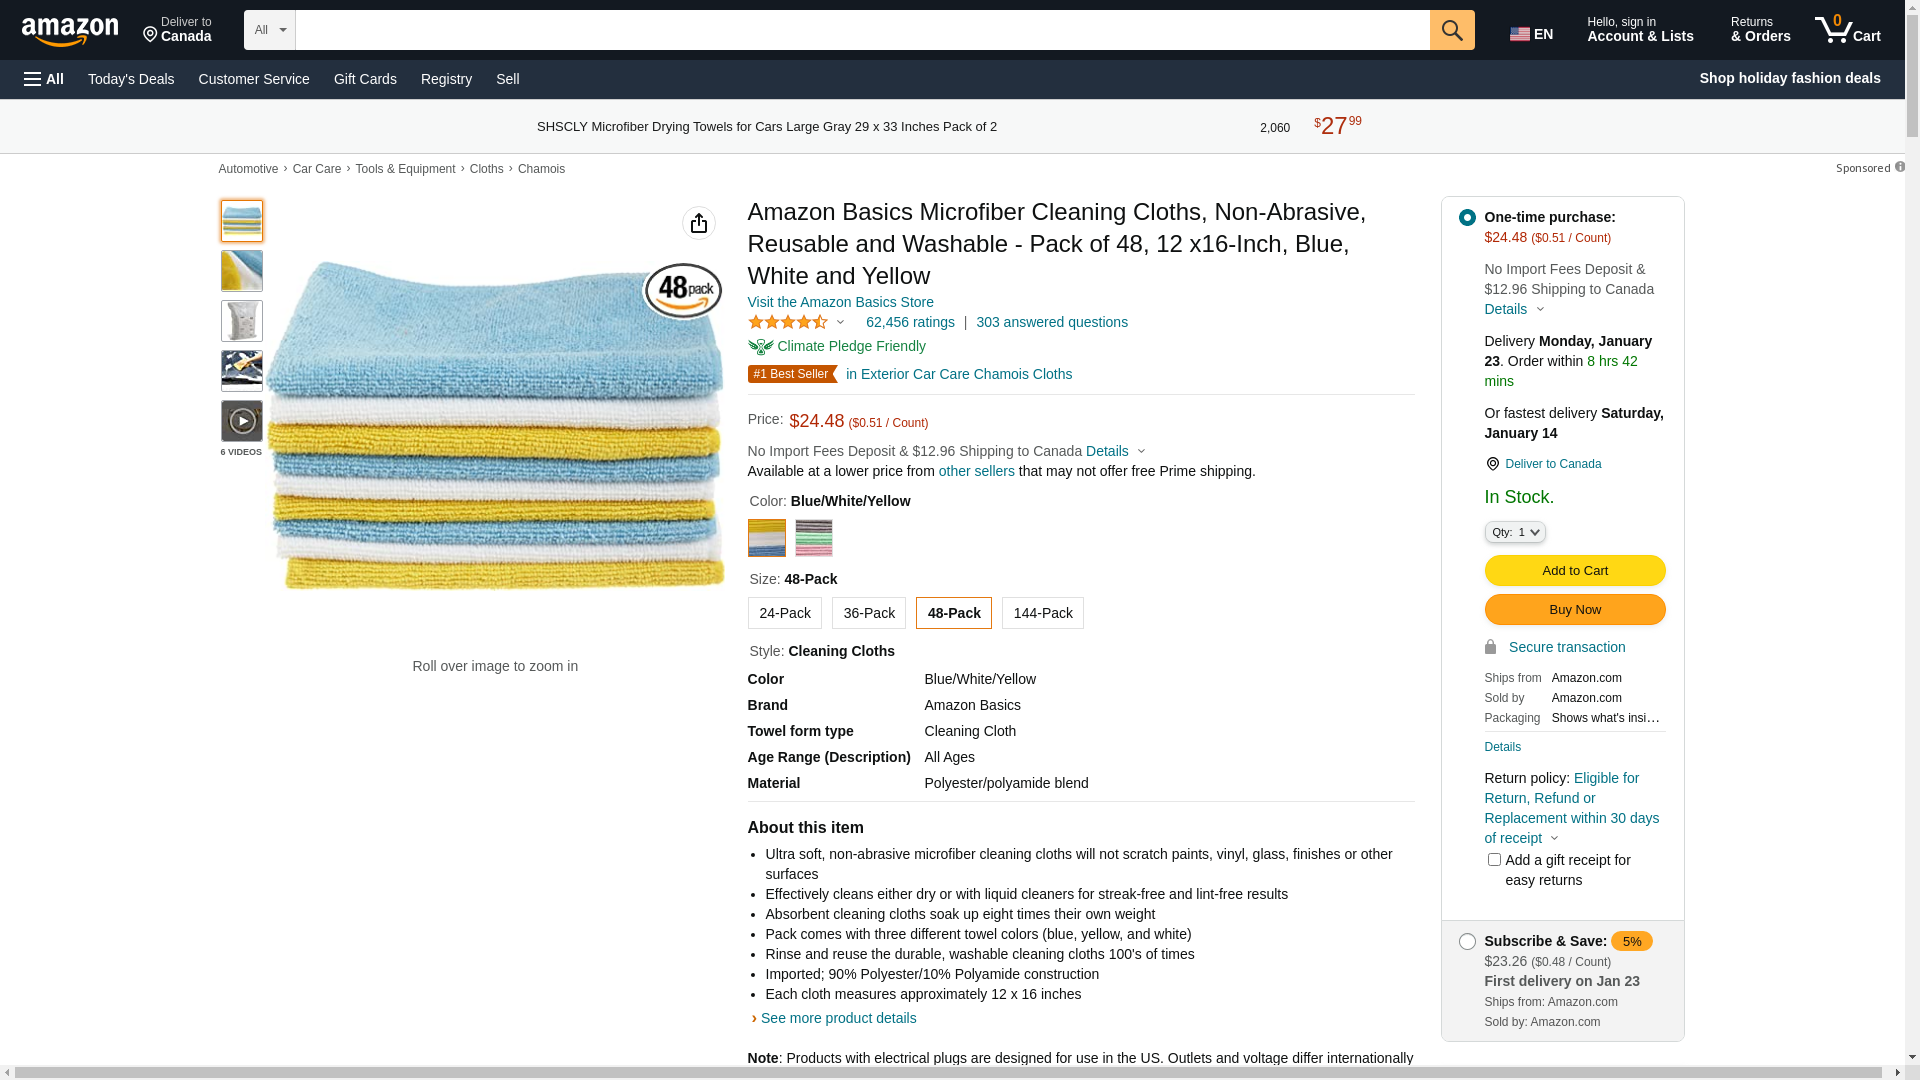Viewport: 1920px width, 1080px height.
Task: Check the gift receipt checkbox
Action: [1493, 860]
